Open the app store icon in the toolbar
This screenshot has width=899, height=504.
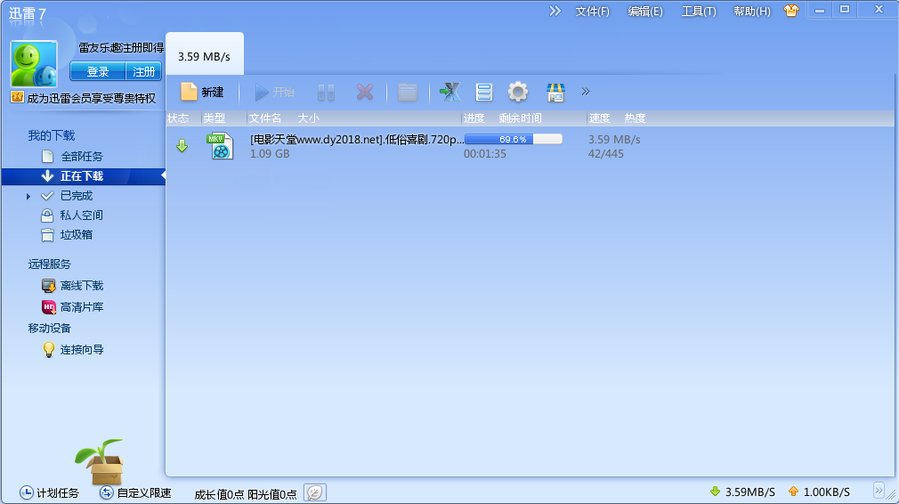[556, 92]
